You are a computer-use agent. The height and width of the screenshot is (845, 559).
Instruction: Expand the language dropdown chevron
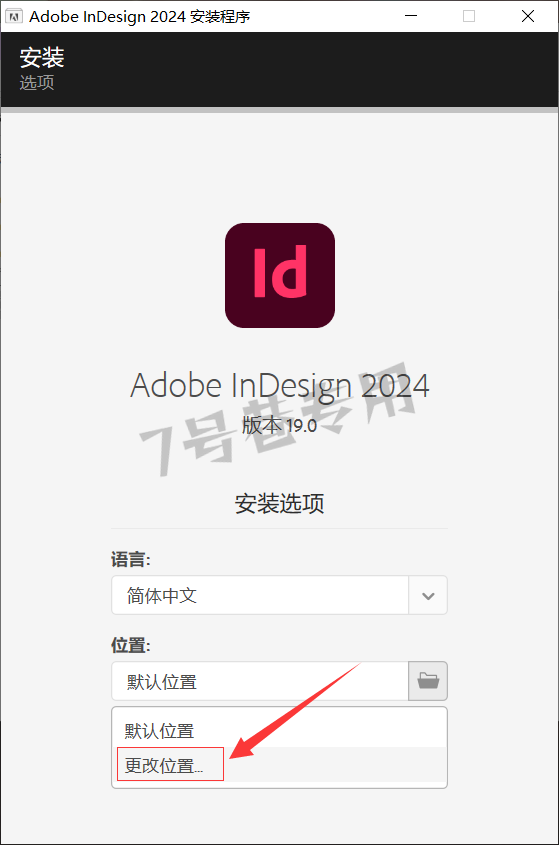(x=428, y=595)
